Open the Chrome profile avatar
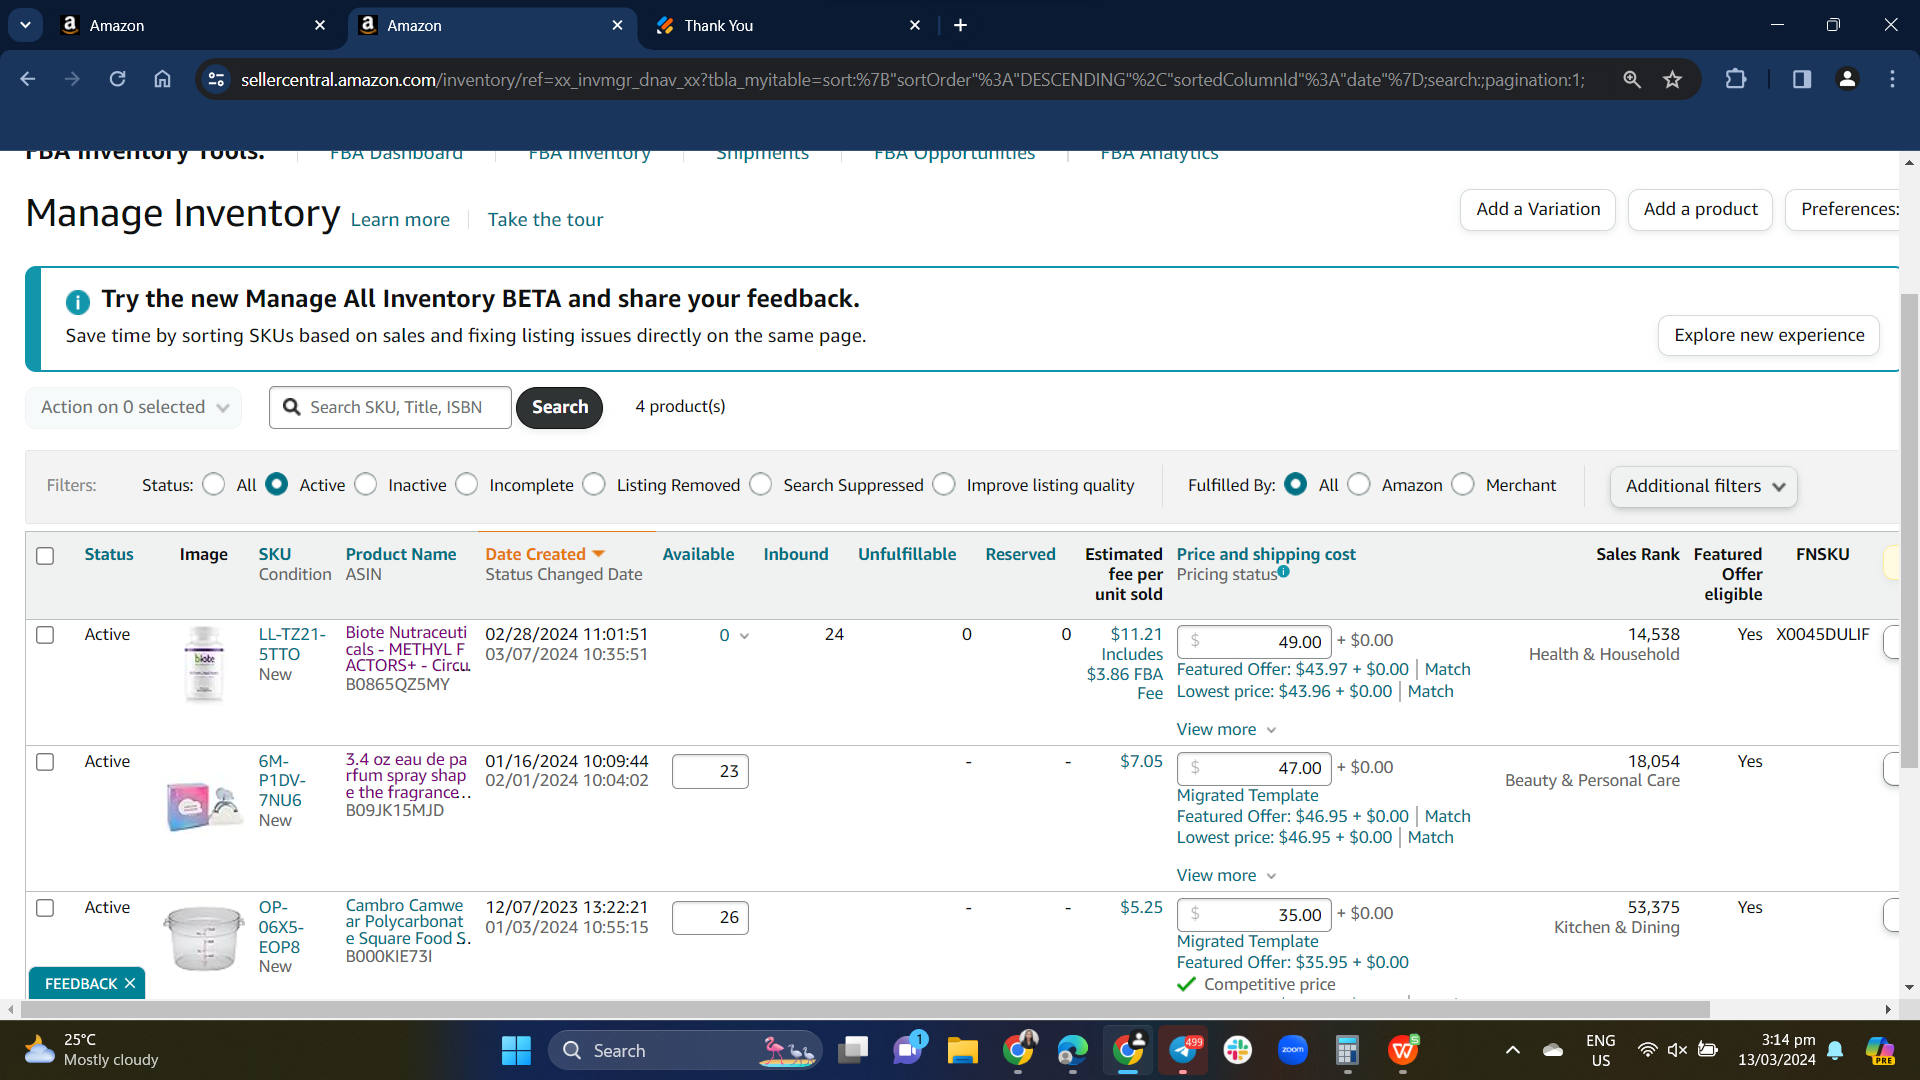This screenshot has width=1920, height=1080. coord(1847,79)
